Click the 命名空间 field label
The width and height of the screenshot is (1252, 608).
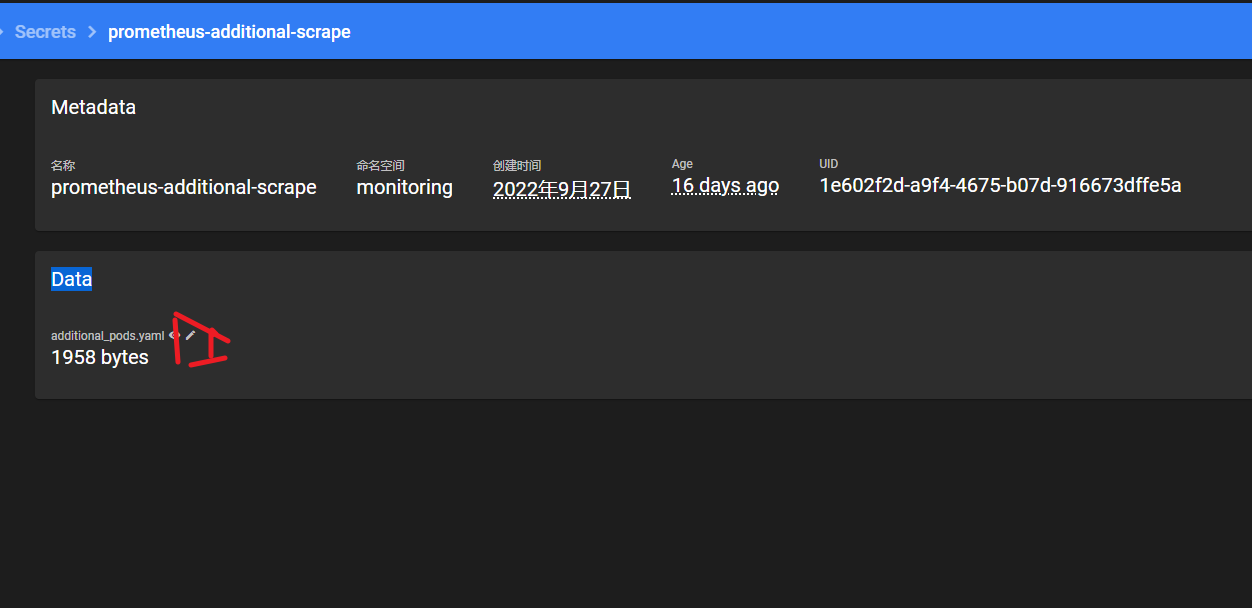(x=381, y=165)
